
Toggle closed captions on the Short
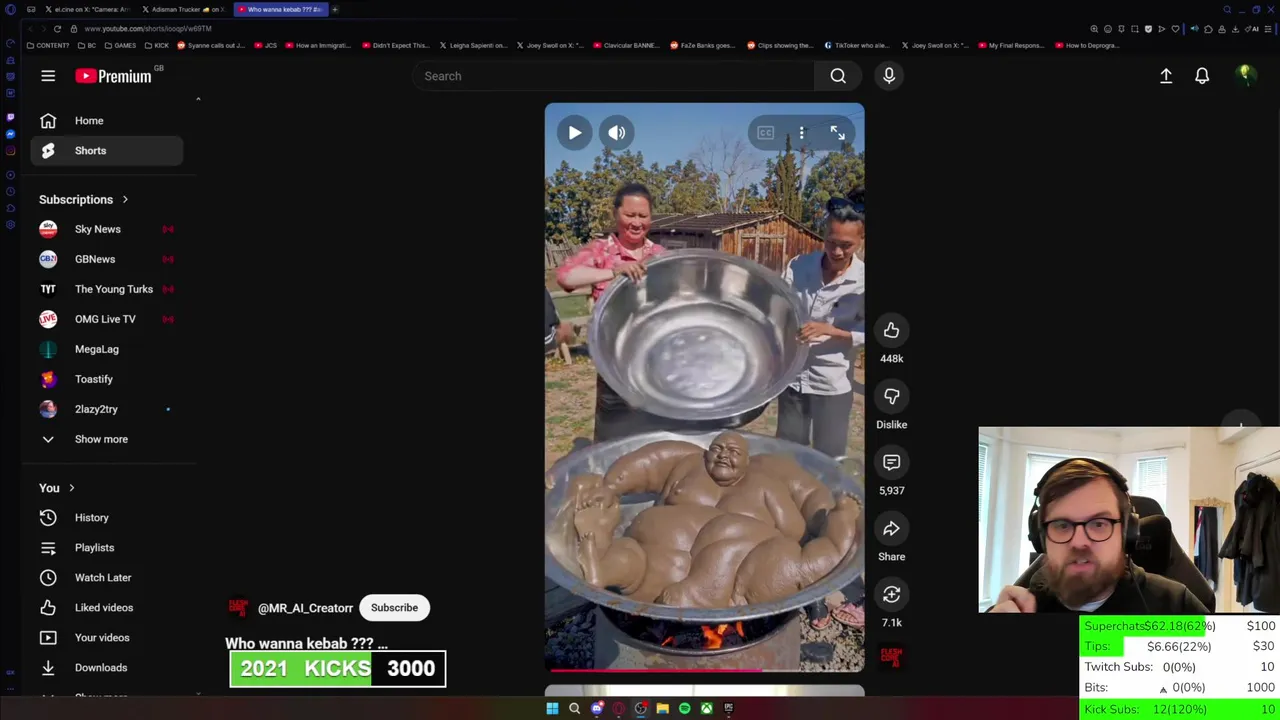click(765, 132)
